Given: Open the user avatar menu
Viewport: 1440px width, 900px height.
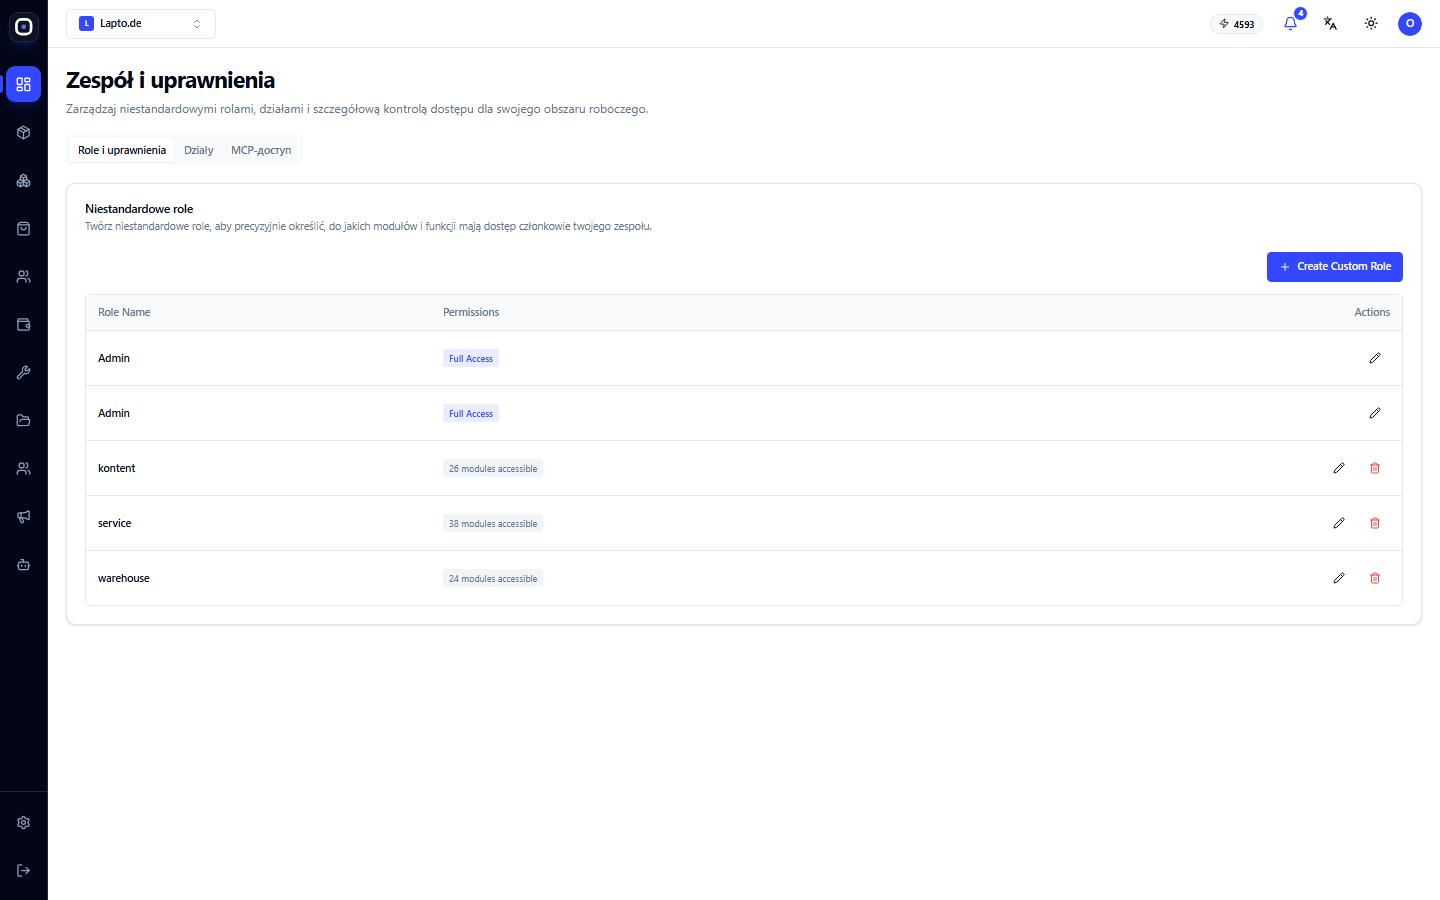Looking at the screenshot, I should click(x=1410, y=23).
